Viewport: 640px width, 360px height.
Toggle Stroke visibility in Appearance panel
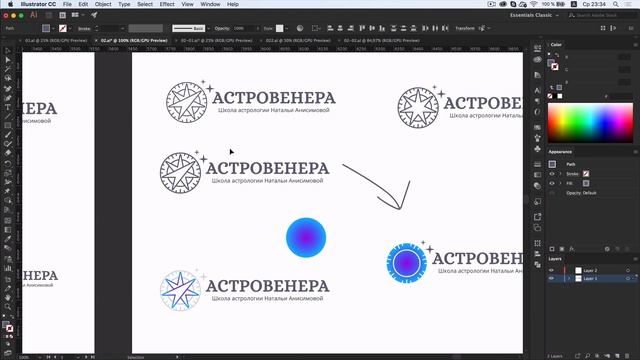point(552,174)
